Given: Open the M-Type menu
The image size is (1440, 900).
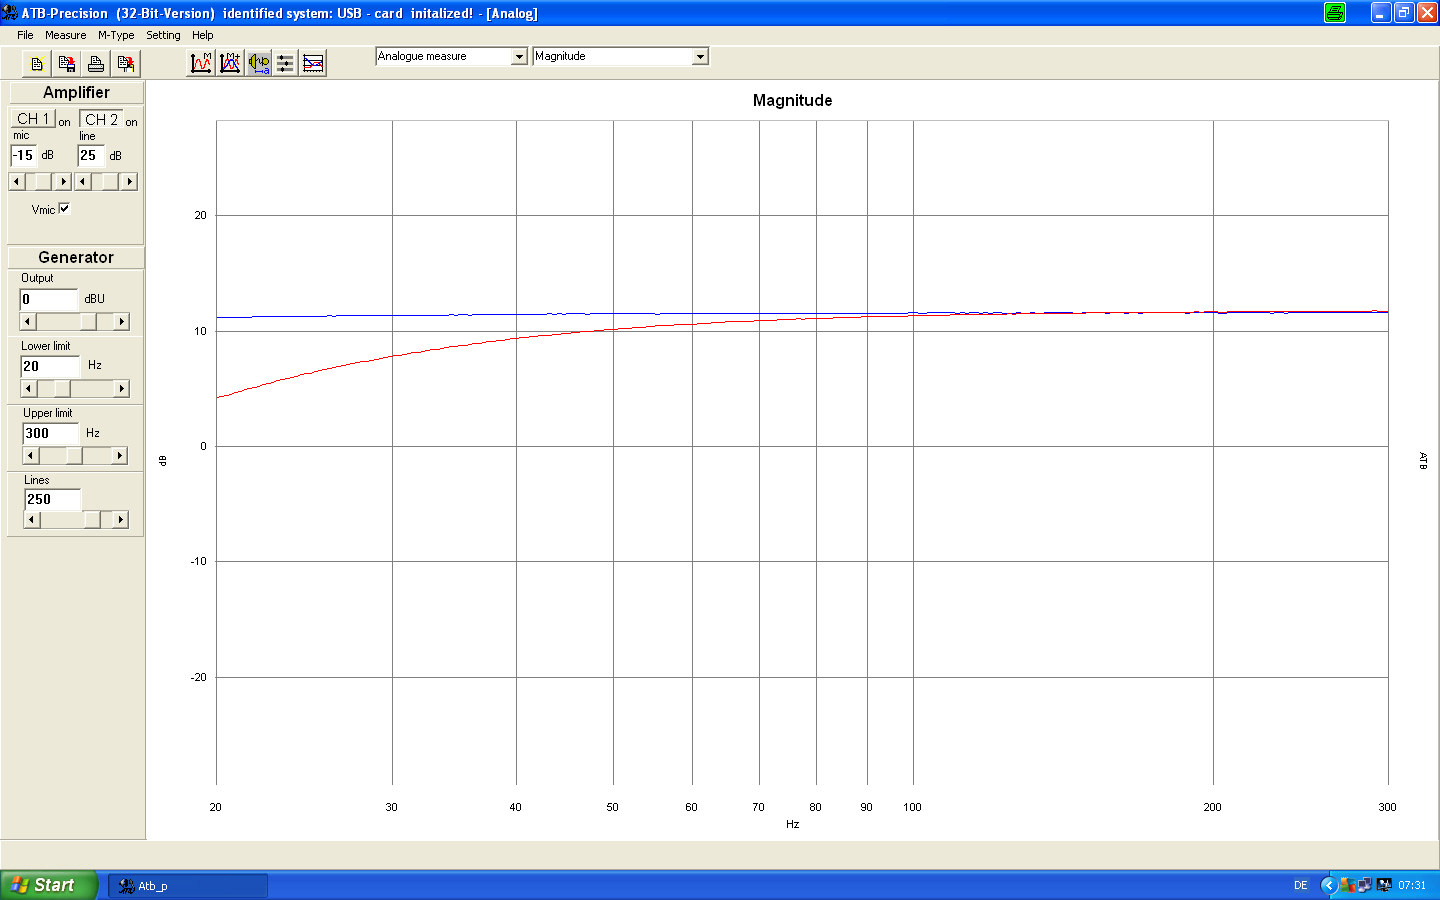Looking at the screenshot, I should [x=116, y=35].
